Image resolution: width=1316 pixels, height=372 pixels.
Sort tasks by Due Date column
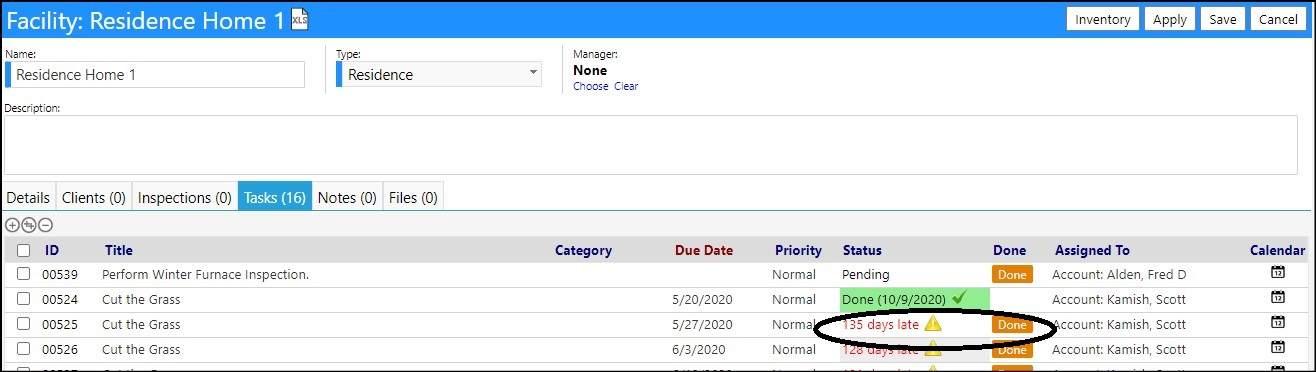pos(703,250)
